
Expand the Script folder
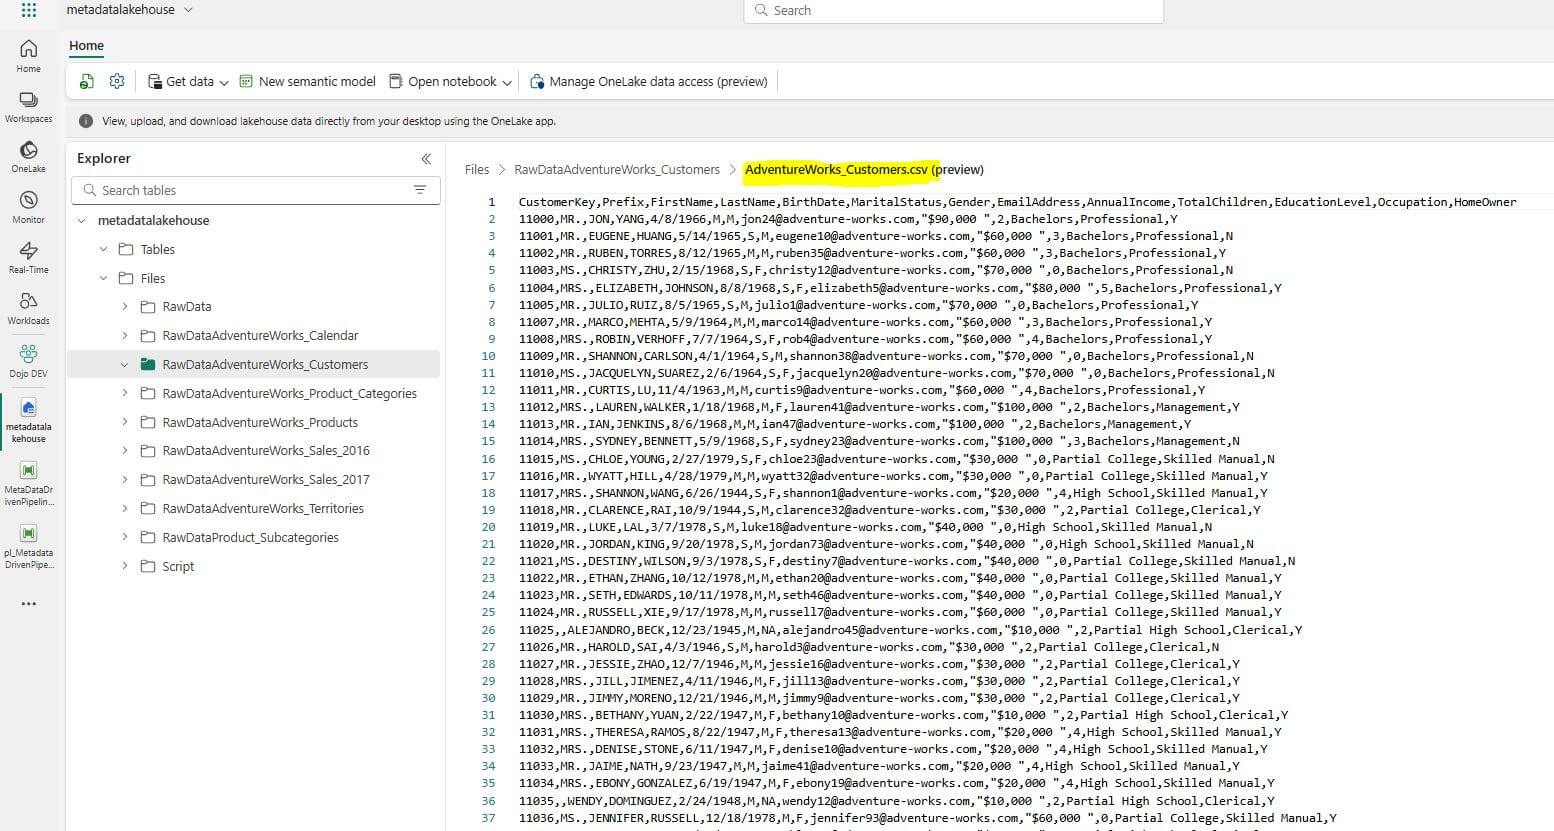(125, 567)
